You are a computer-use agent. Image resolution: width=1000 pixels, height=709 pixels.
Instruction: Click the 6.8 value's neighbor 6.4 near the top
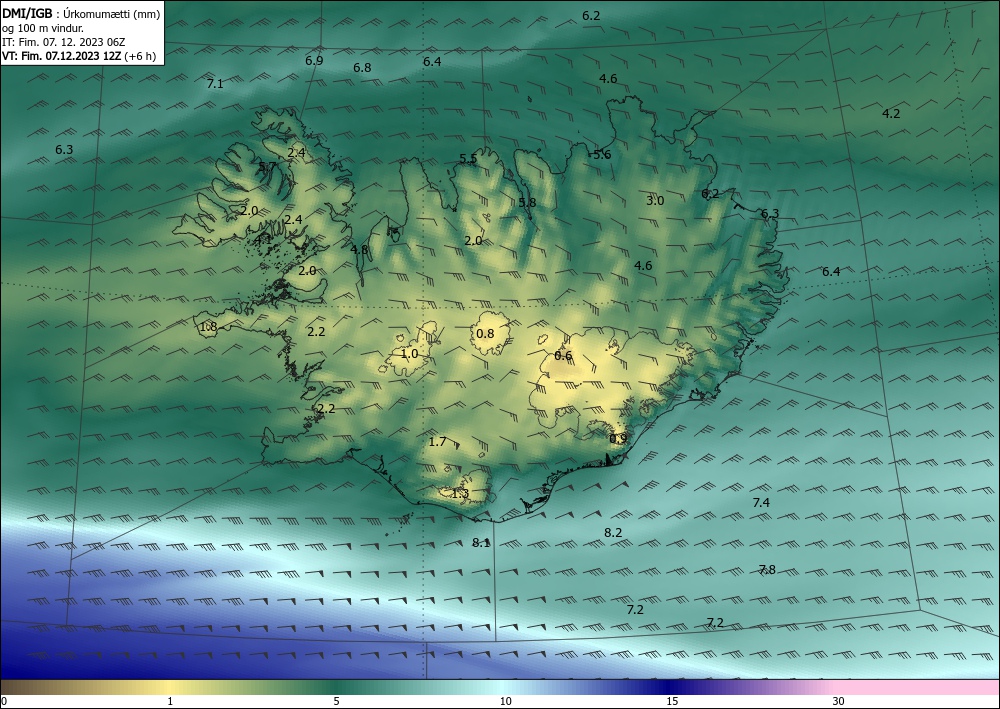(x=432, y=61)
